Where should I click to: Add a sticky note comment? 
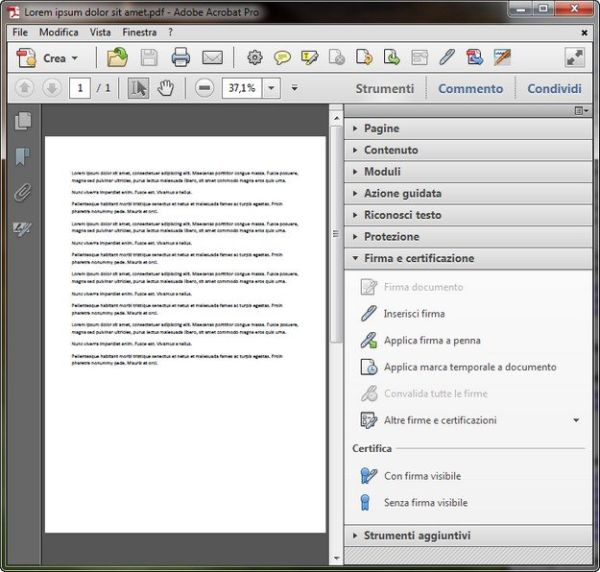[x=283, y=58]
